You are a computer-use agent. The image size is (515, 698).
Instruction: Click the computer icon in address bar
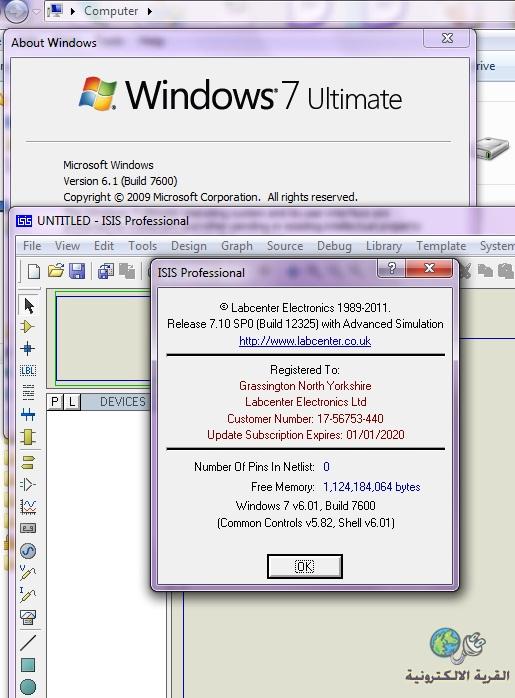pos(55,11)
